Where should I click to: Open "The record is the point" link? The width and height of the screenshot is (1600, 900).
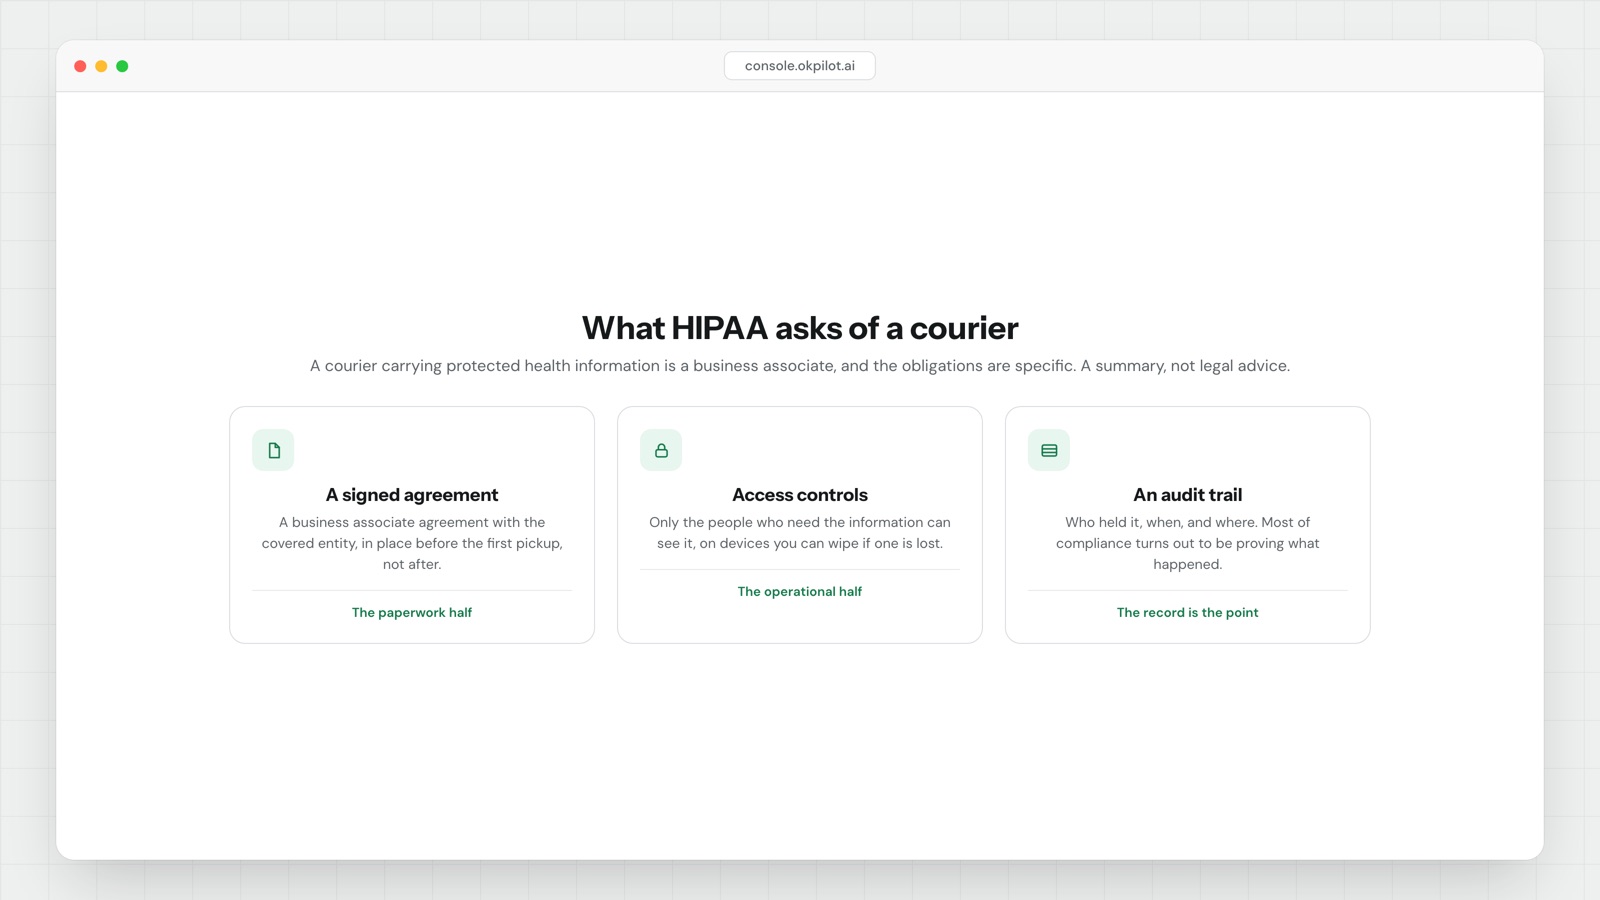1188,613
